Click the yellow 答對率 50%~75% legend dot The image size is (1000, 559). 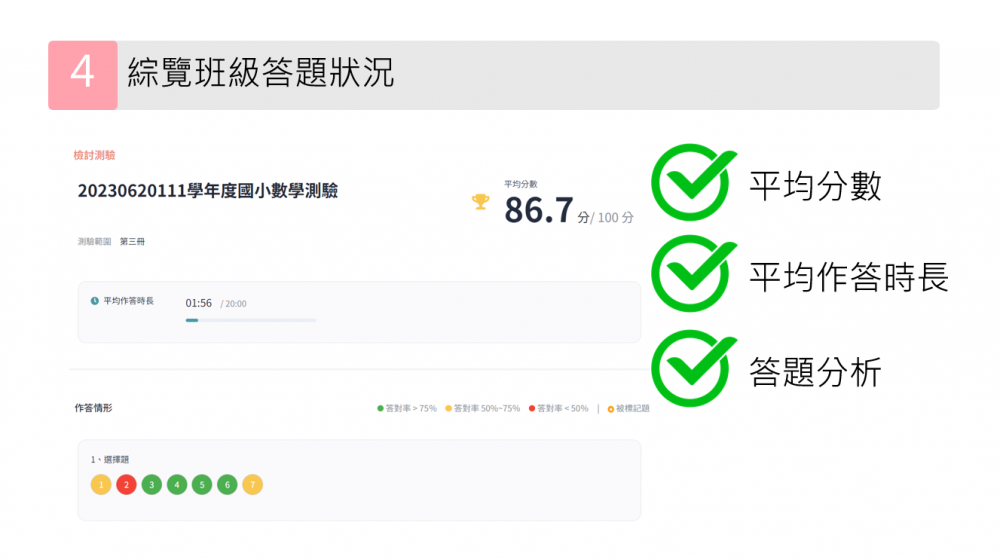(449, 409)
